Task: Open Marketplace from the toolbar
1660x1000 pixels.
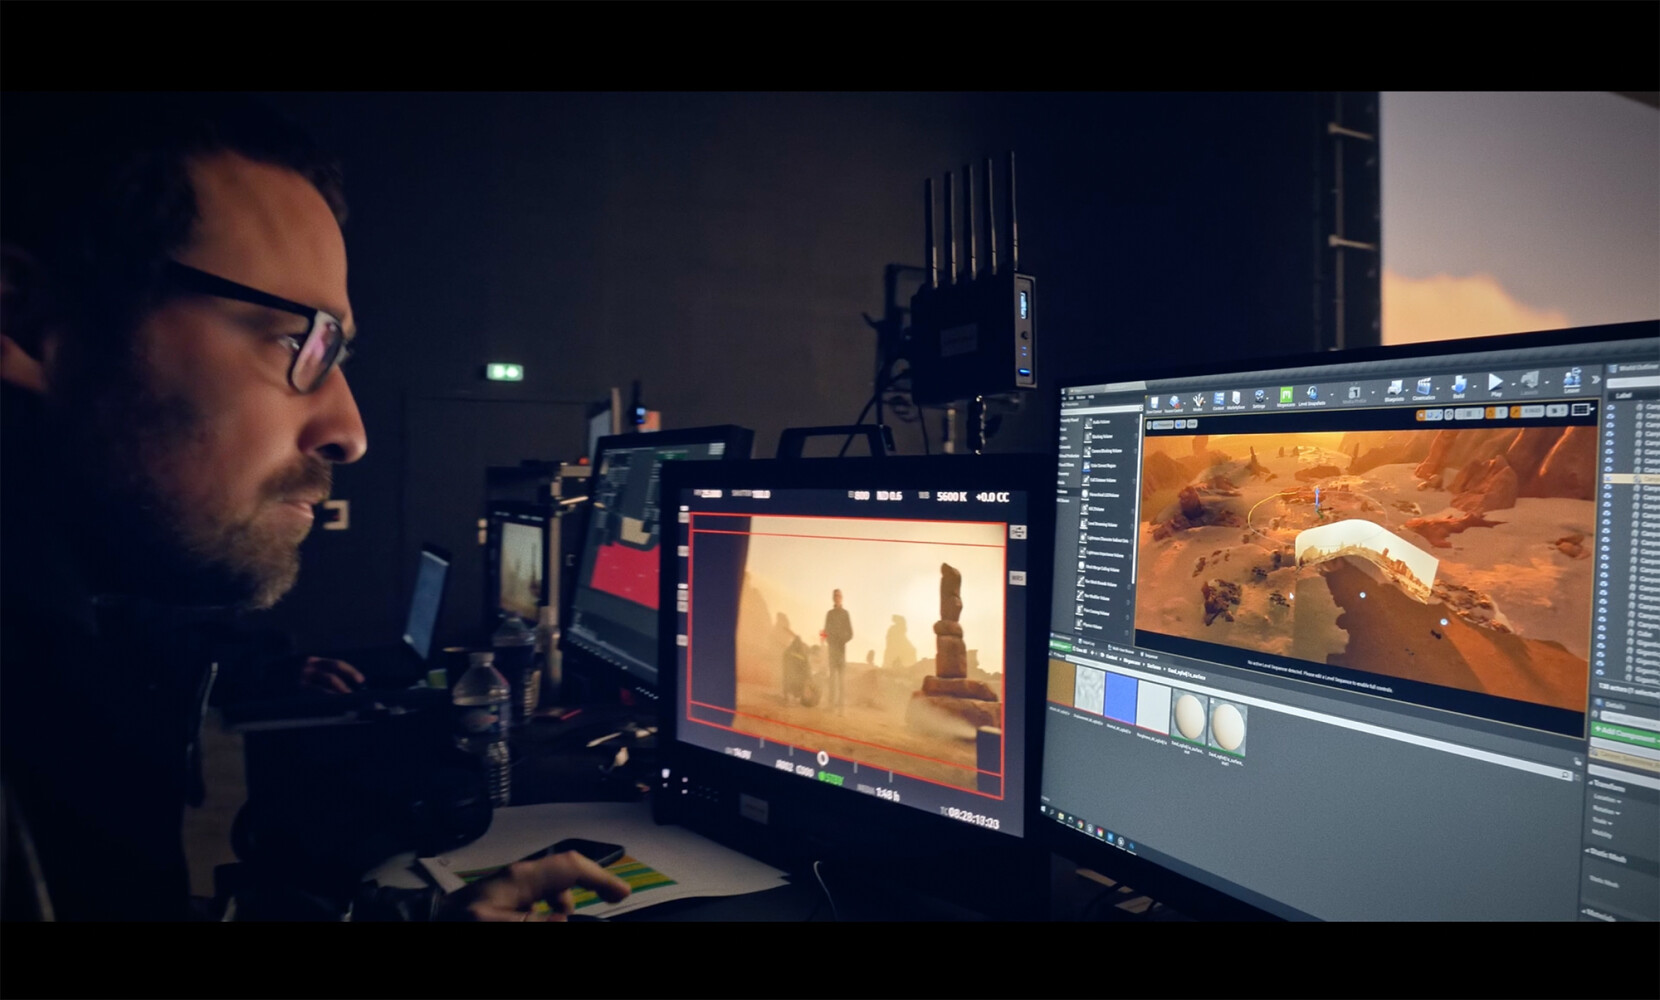Action: click(1236, 398)
